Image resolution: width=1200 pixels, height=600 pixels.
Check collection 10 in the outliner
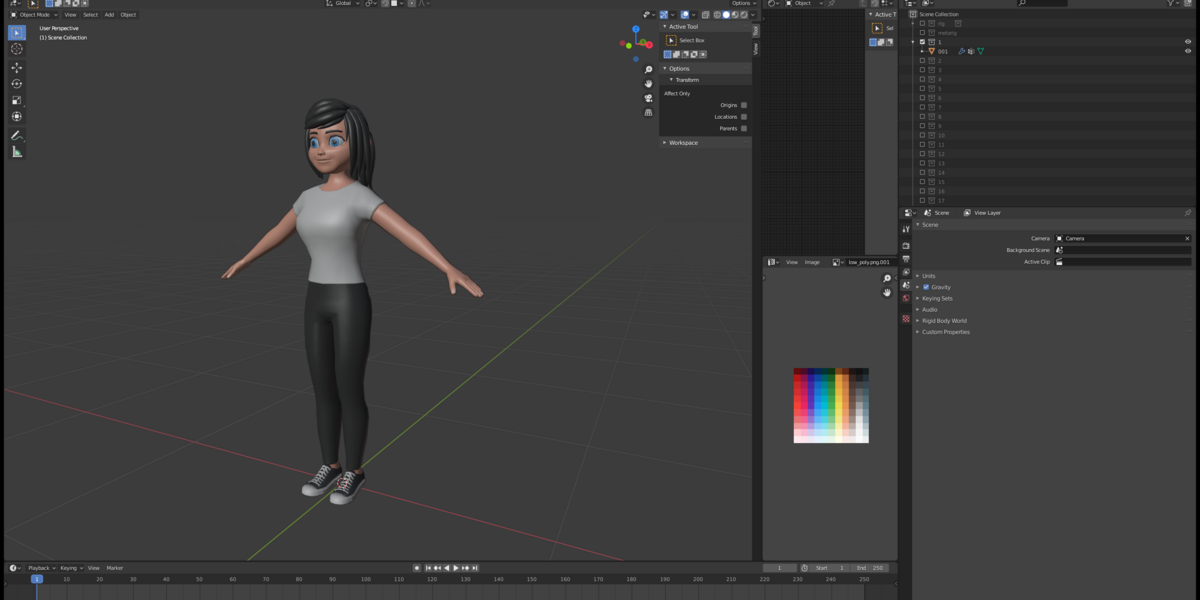pos(922,135)
